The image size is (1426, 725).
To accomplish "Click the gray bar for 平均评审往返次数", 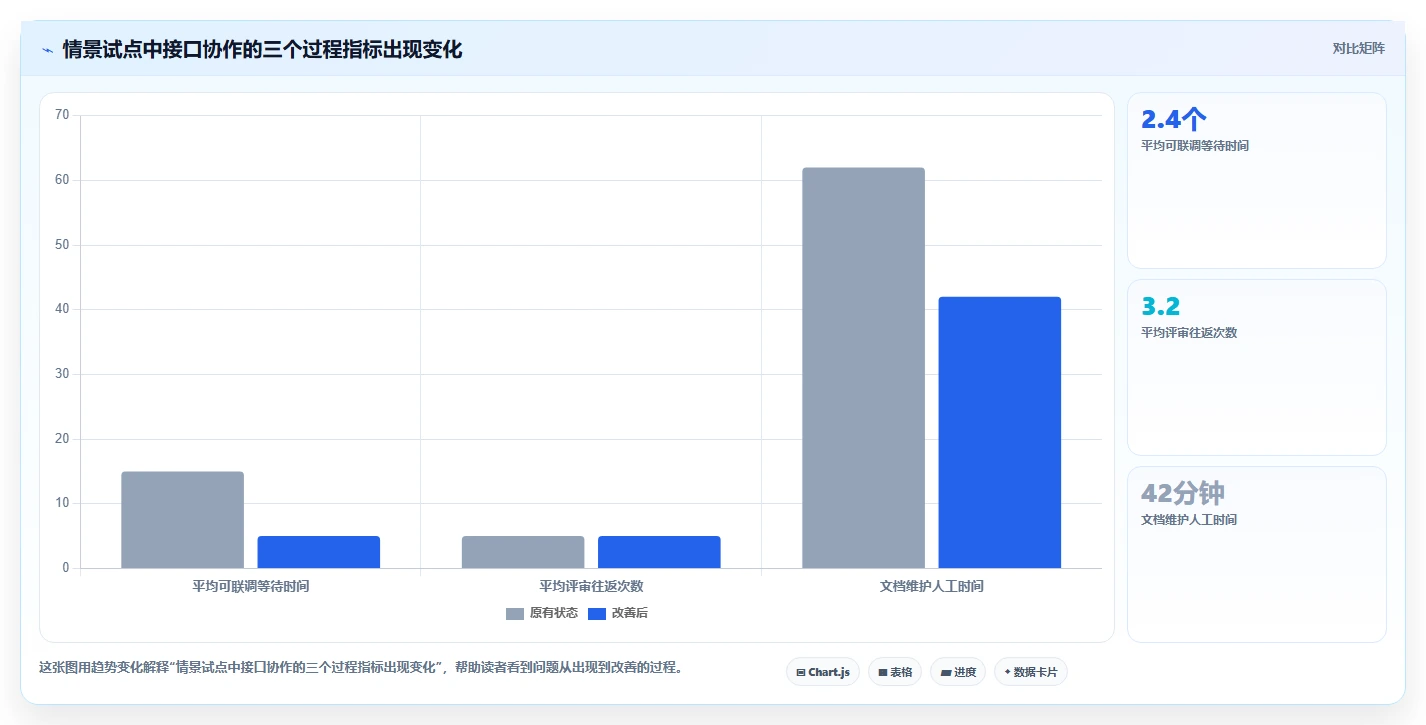I will 523,552.
